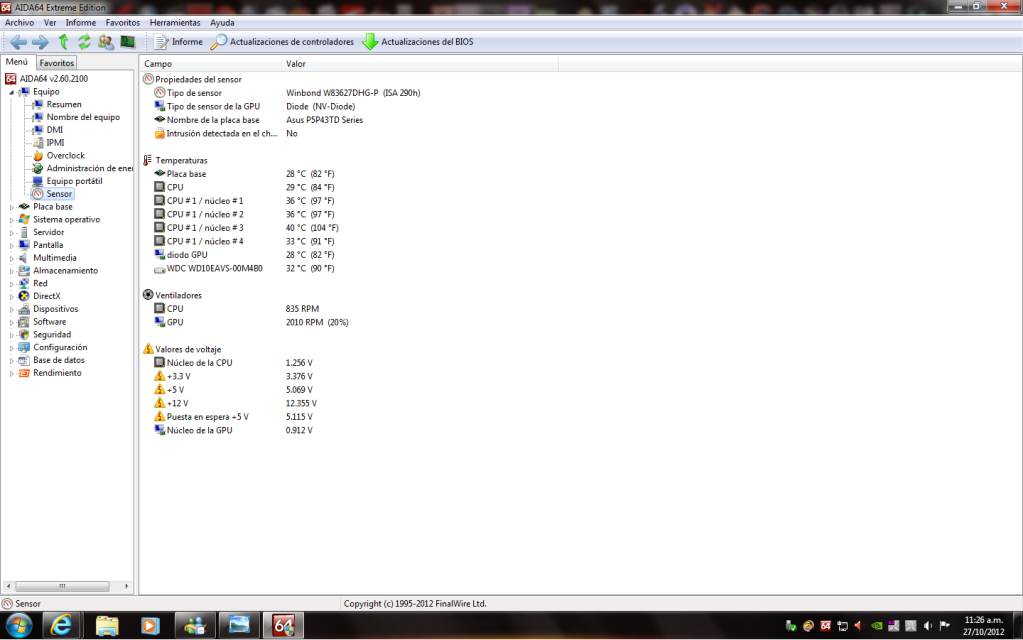The width and height of the screenshot is (1023, 640).
Task: Select DMI in the tree
Action: [55, 130]
